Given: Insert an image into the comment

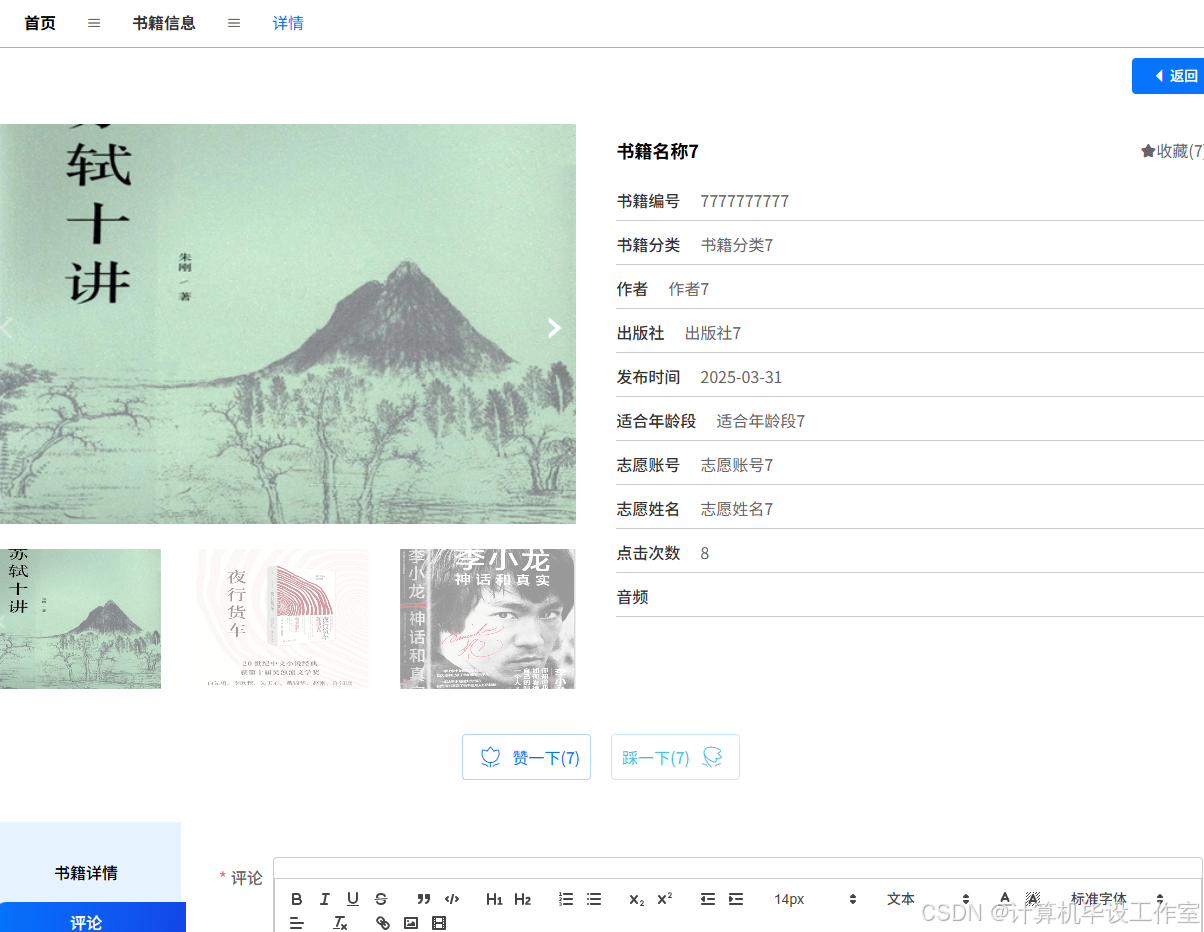Looking at the screenshot, I should point(411,923).
